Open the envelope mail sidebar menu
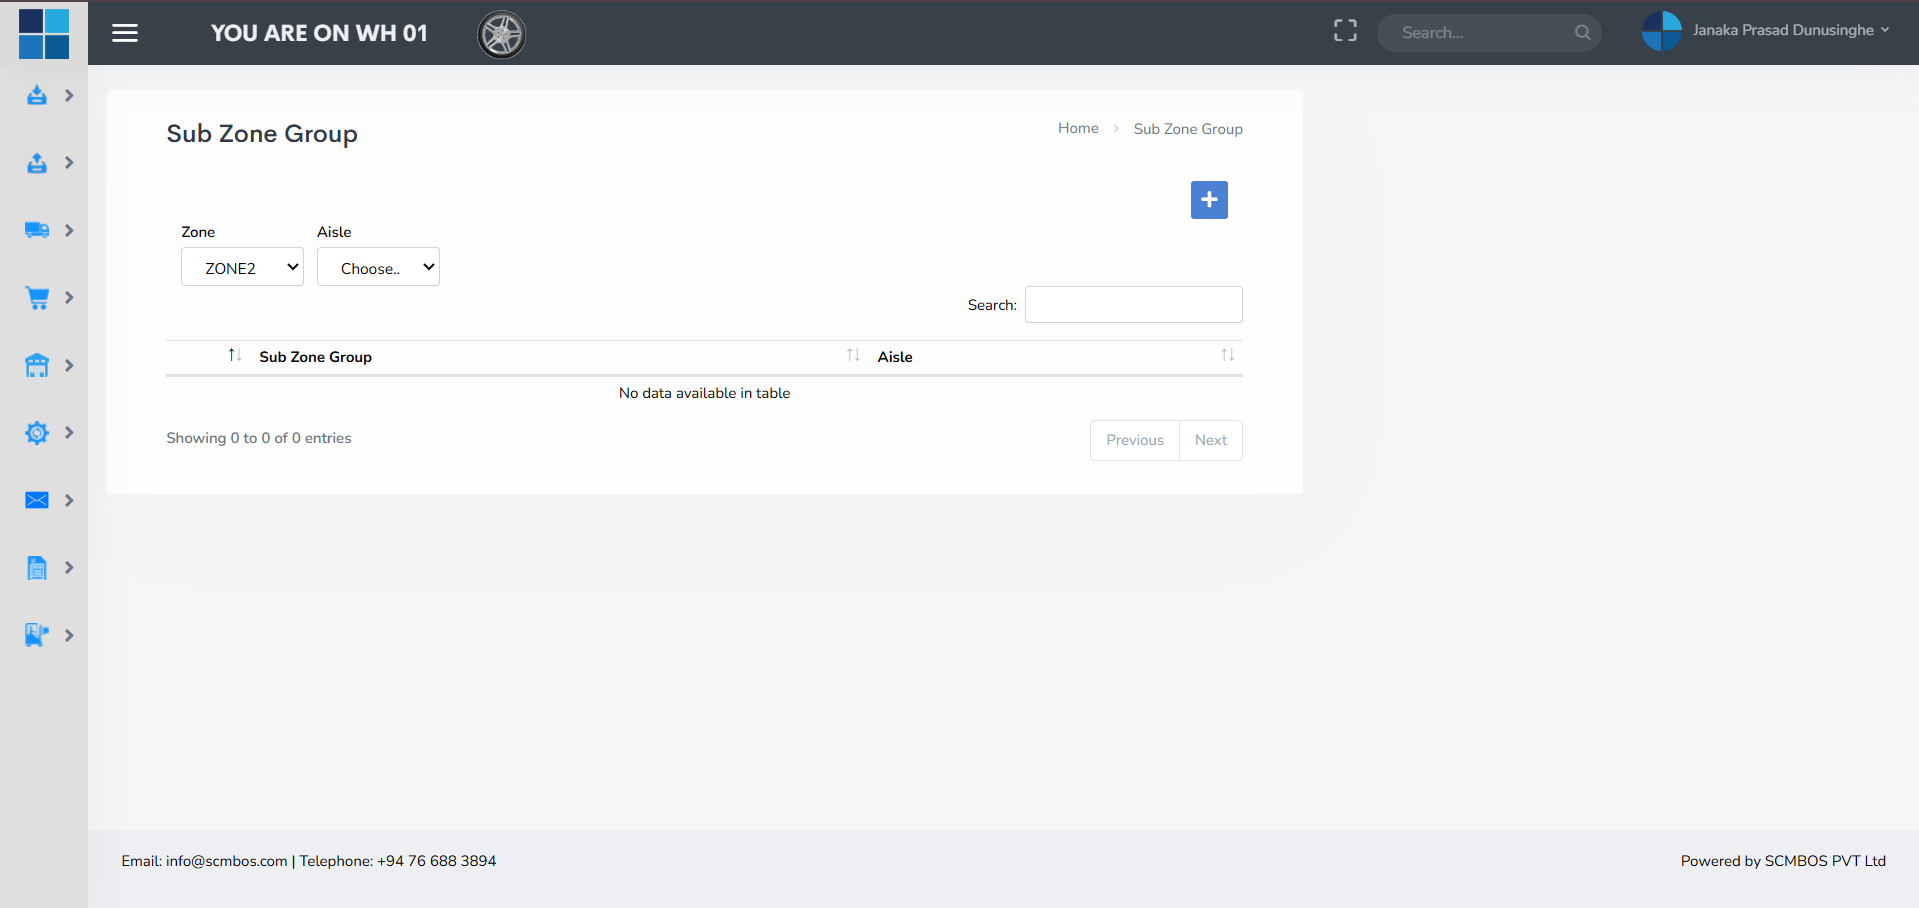Viewport: 1919px width, 908px height. [37, 500]
